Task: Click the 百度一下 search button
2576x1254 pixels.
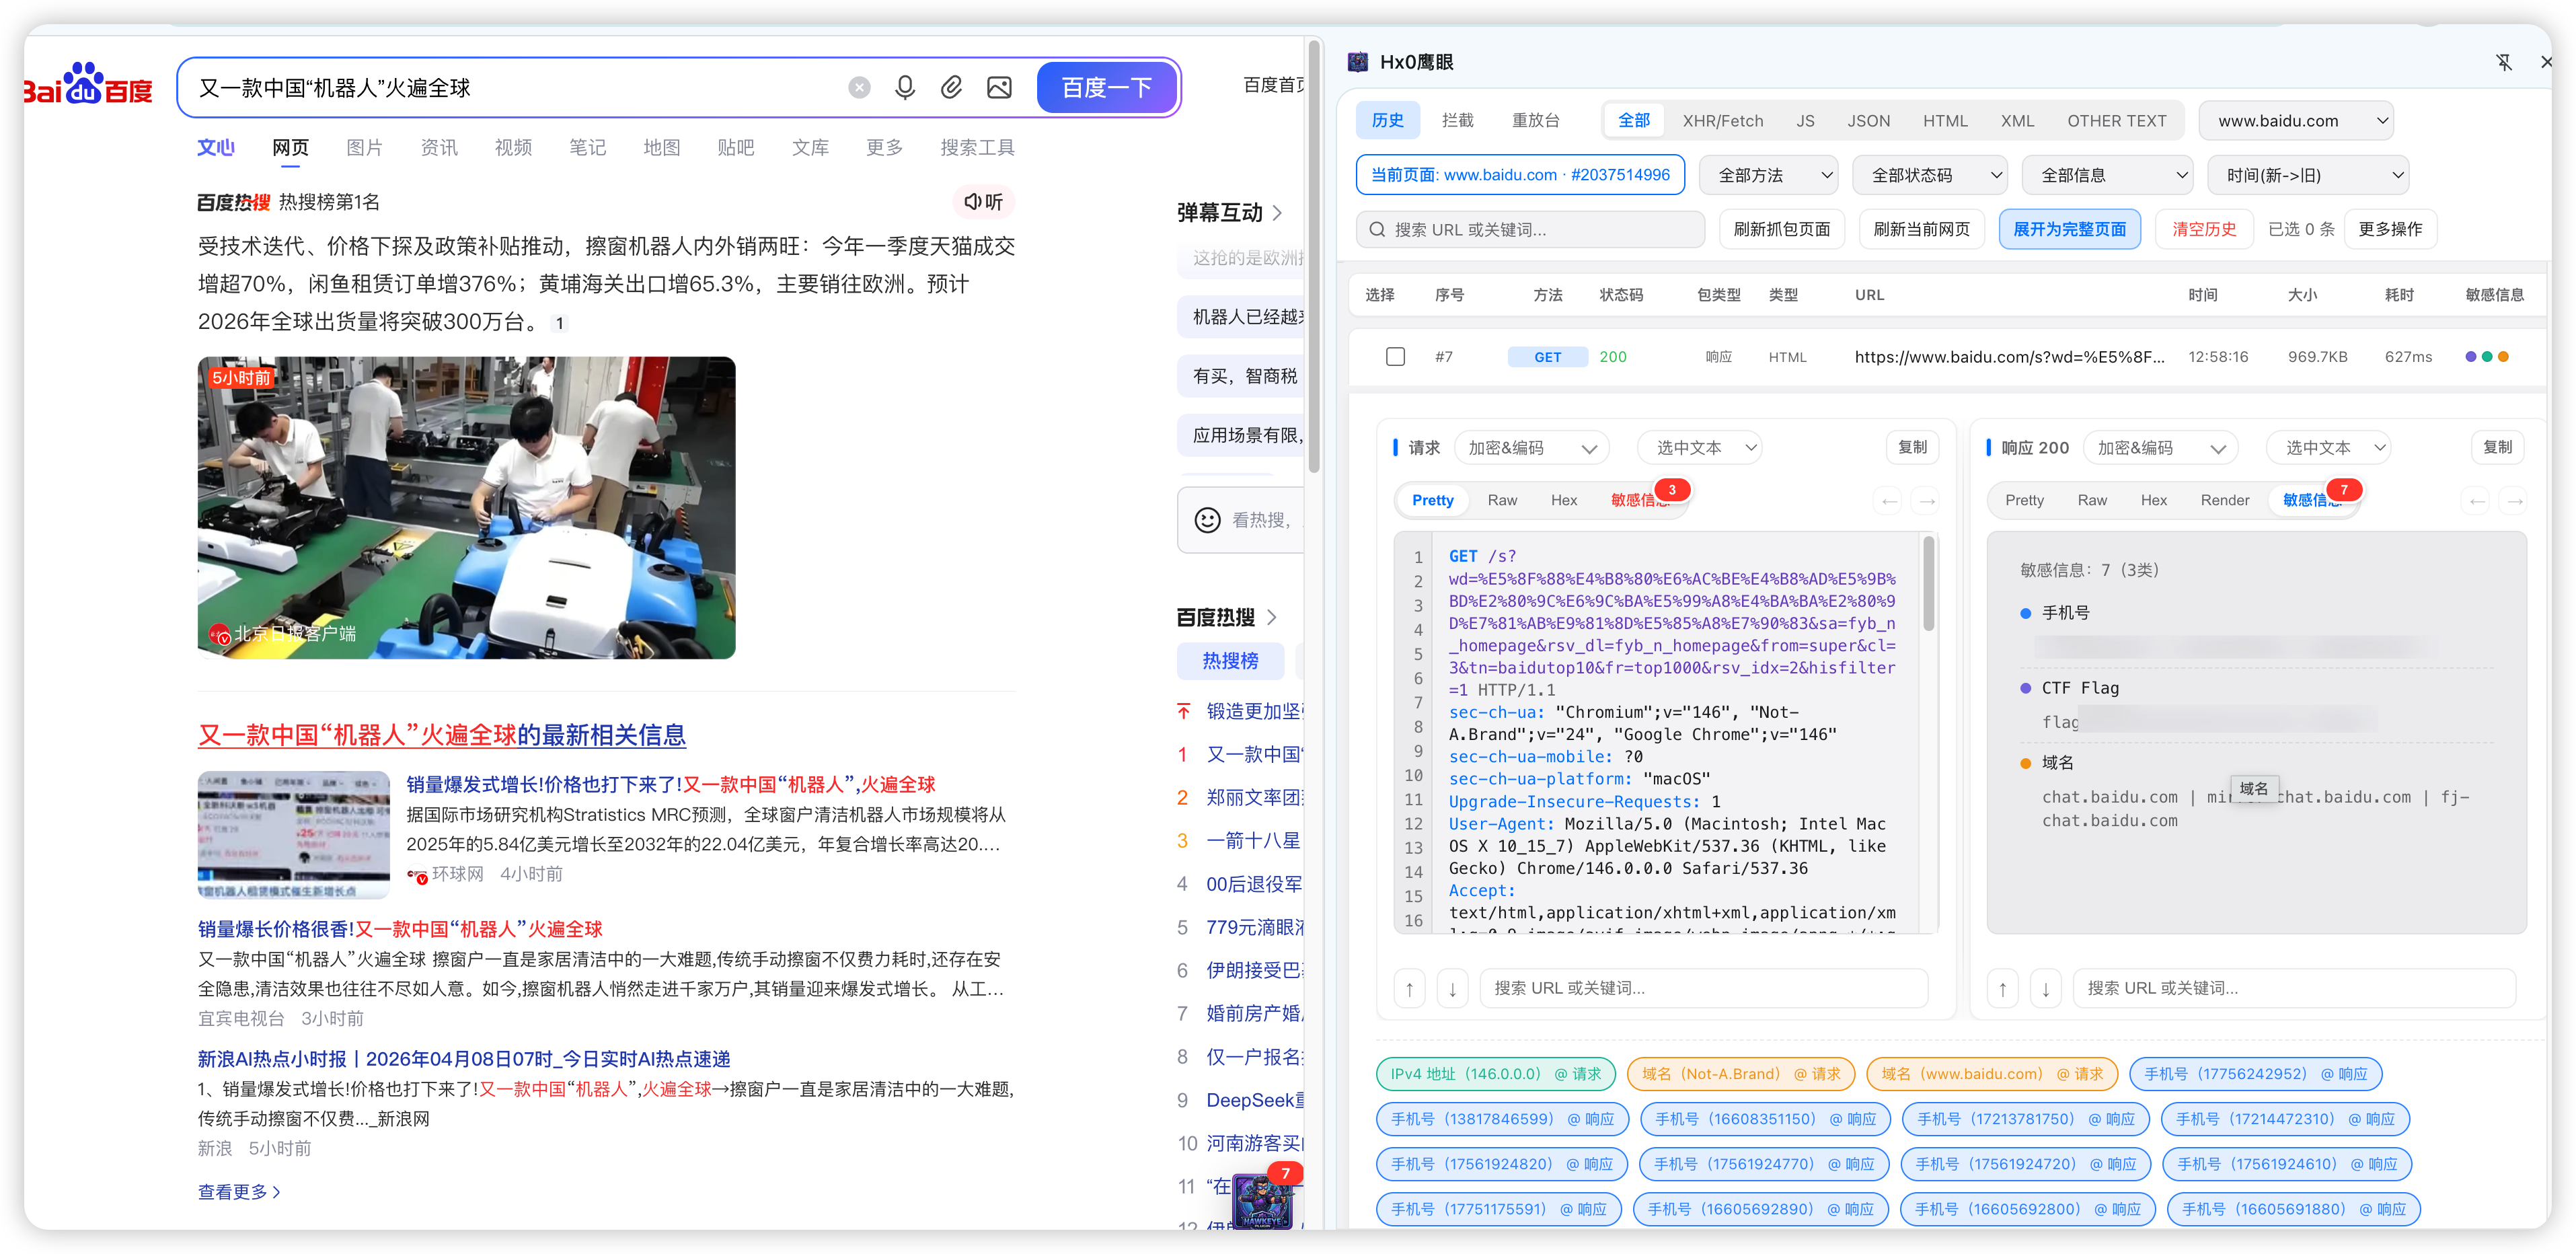Action: (x=1106, y=88)
